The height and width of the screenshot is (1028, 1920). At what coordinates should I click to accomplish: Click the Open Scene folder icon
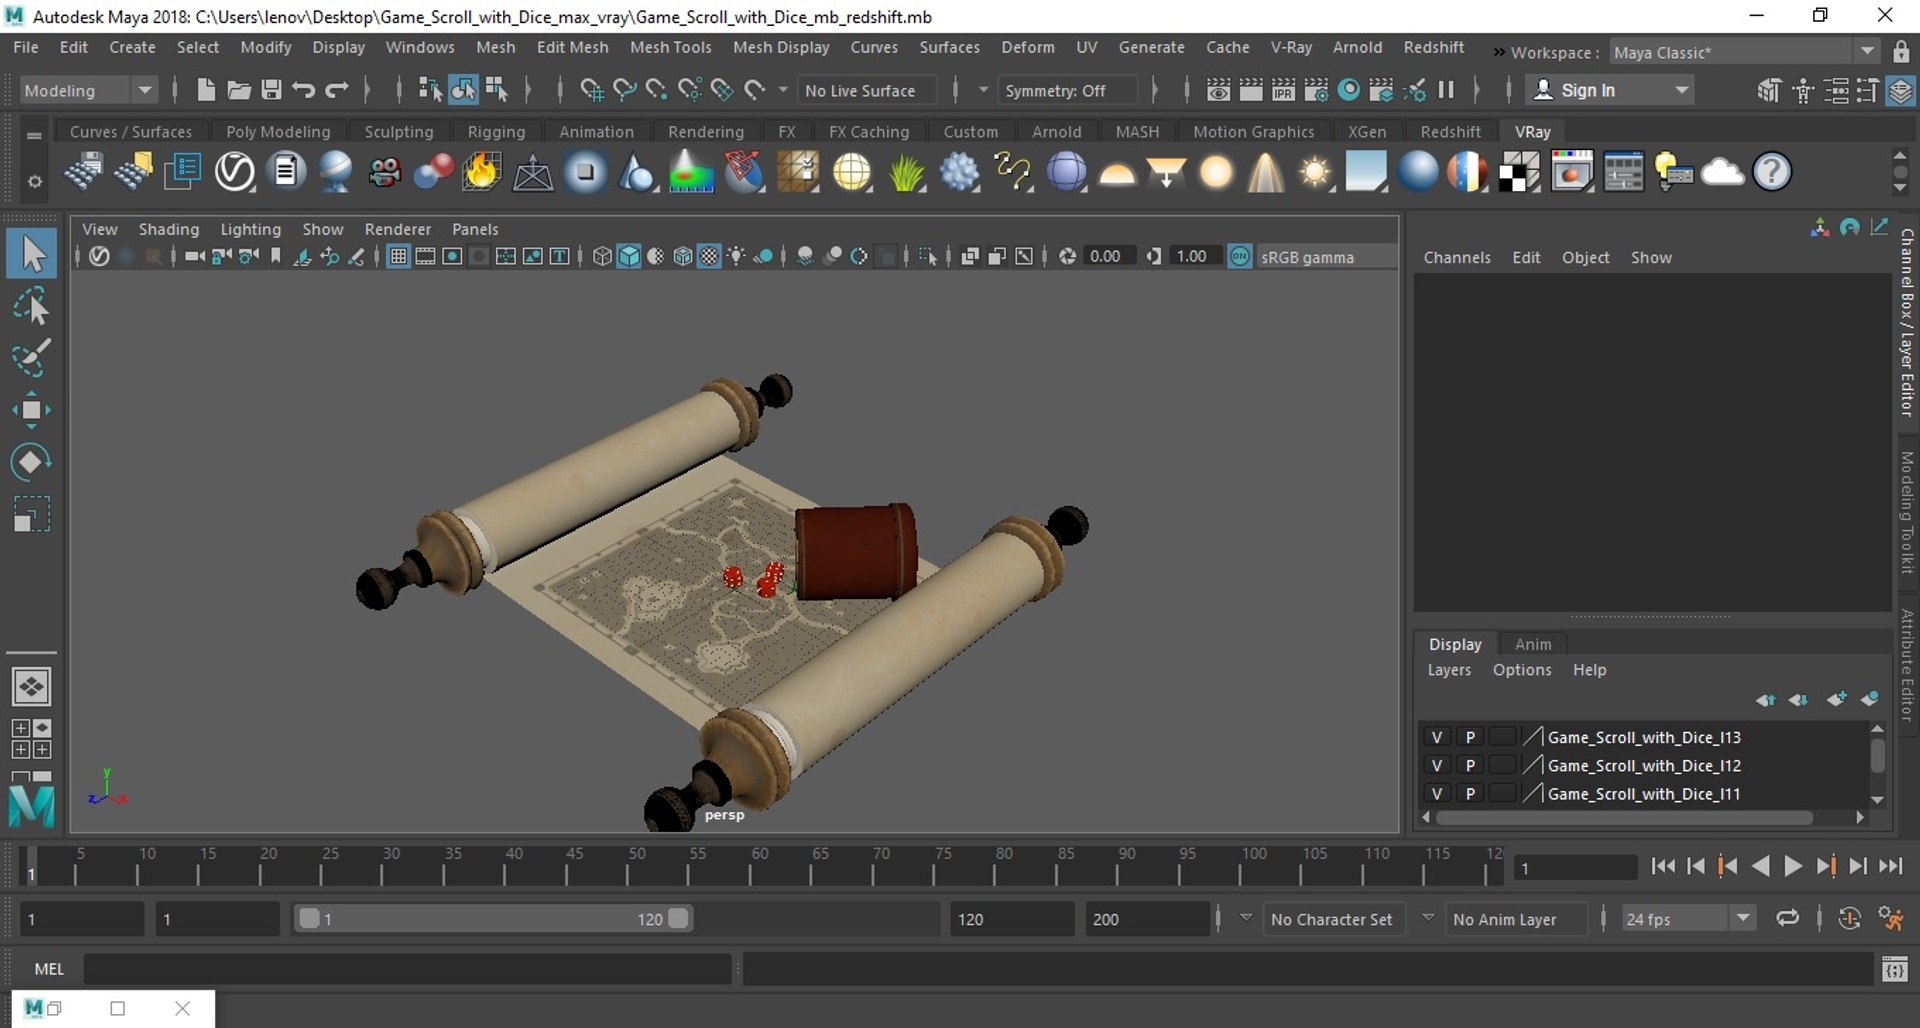[x=239, y=90]
